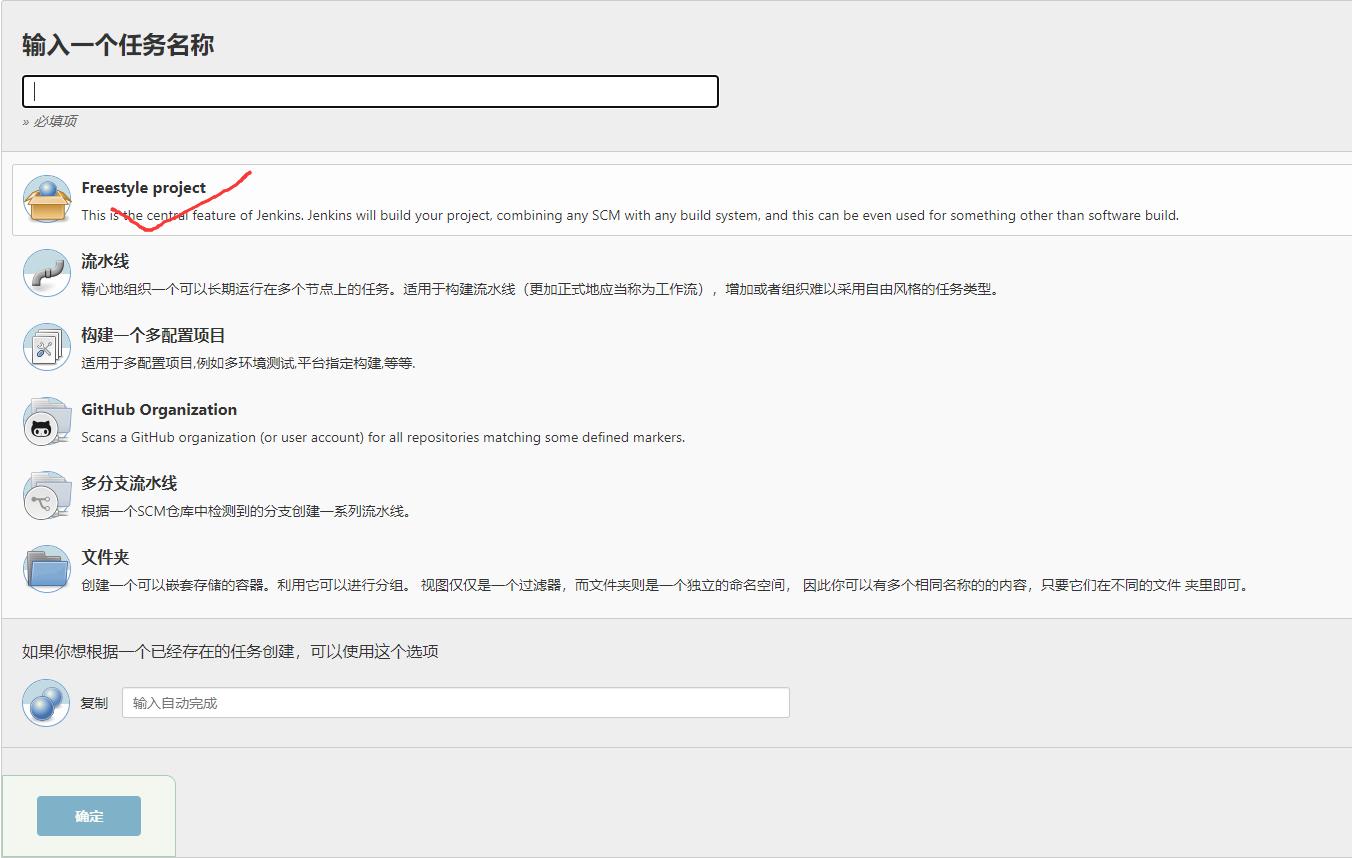The image size is (1352, 858).
Task: Select the 构建一个多配置项目 tools icon
Action: (47, 347)
